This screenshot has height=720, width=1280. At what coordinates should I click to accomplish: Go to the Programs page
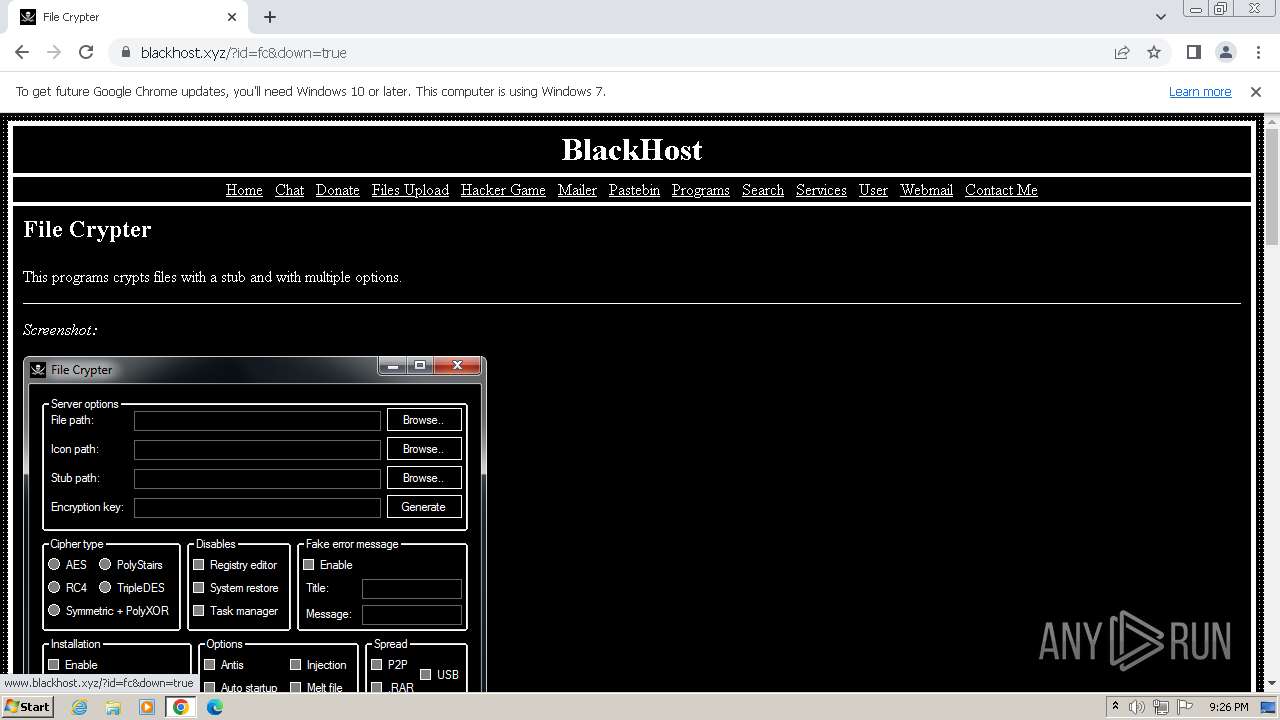pyautogui.click(x=700, y=190)
